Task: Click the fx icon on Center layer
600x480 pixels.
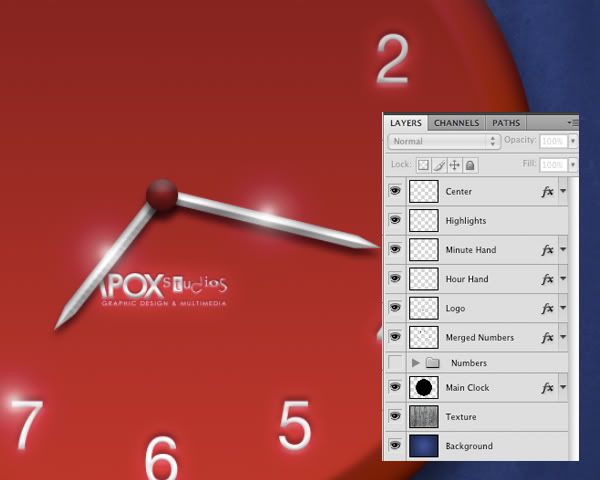Action: pos(547,191)
